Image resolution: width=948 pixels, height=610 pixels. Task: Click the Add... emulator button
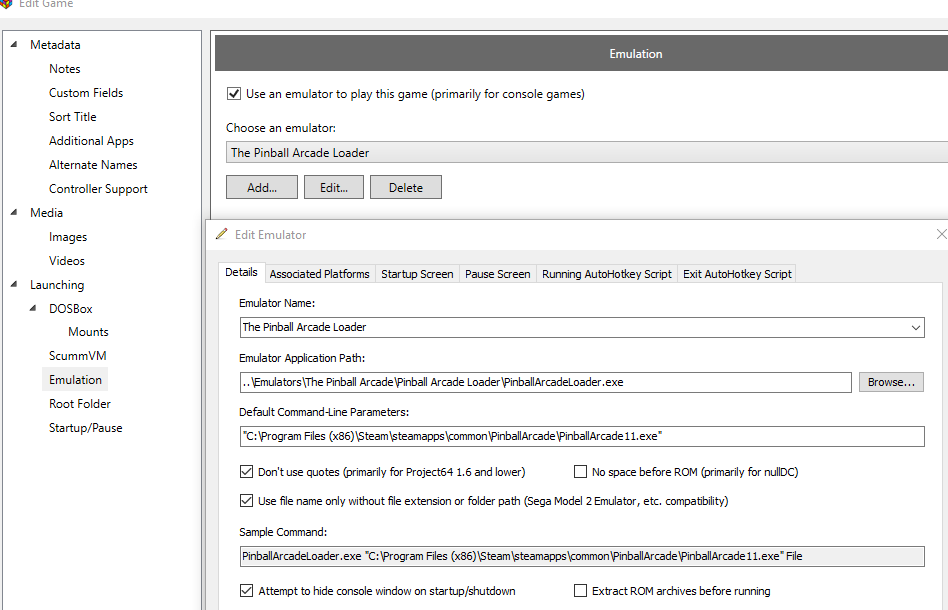(x=262, y=187)
